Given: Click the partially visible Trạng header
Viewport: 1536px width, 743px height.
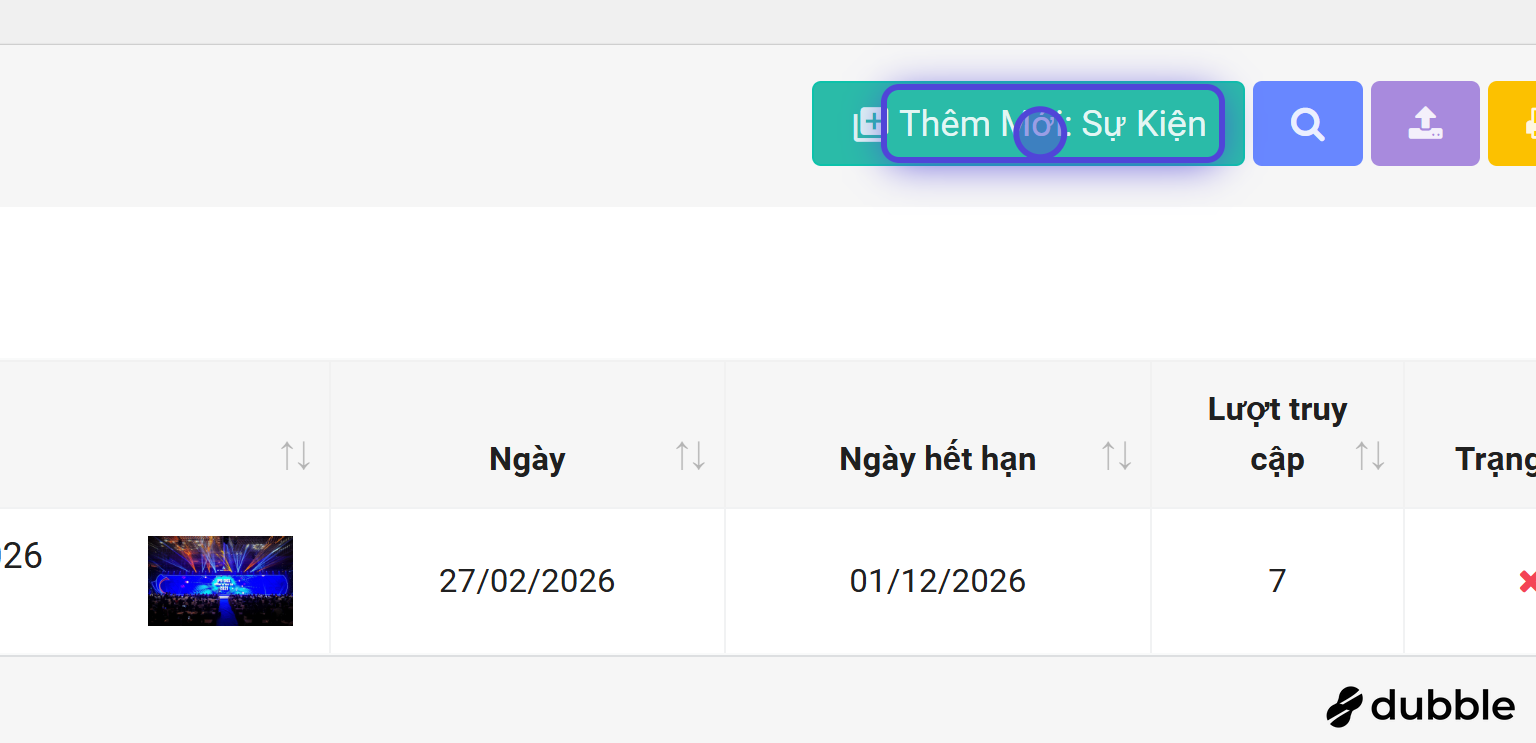Looking at the screenshot, I should pos(1495,459).
